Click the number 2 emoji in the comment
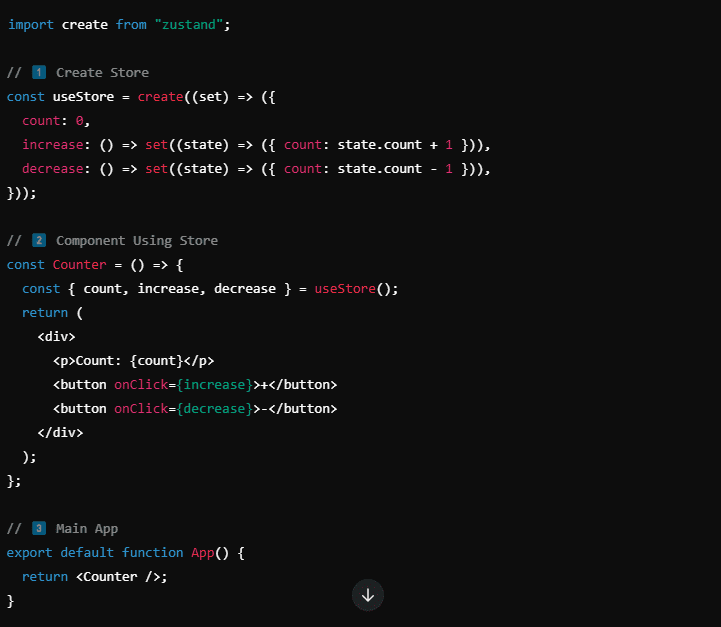This screenshot has width=721, height=627. (39, 240)
